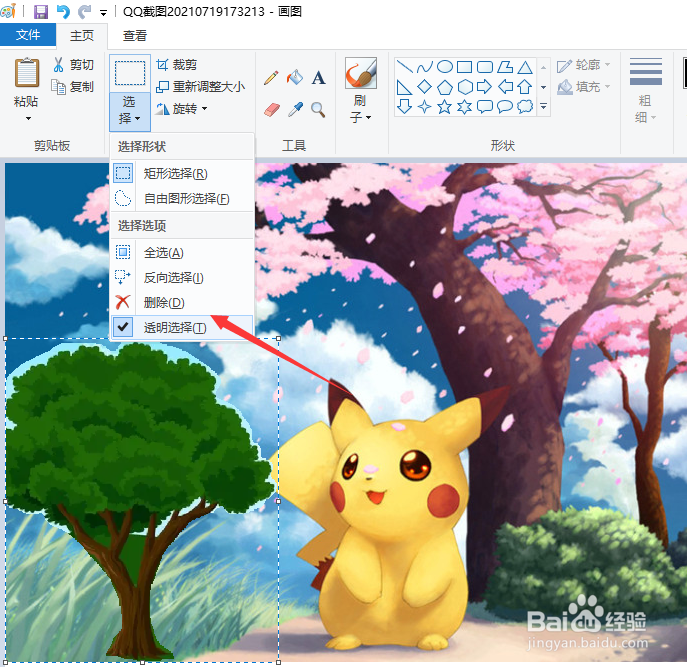Expand the full shapes gallery

pyautogui.click(x=543, y=106)
